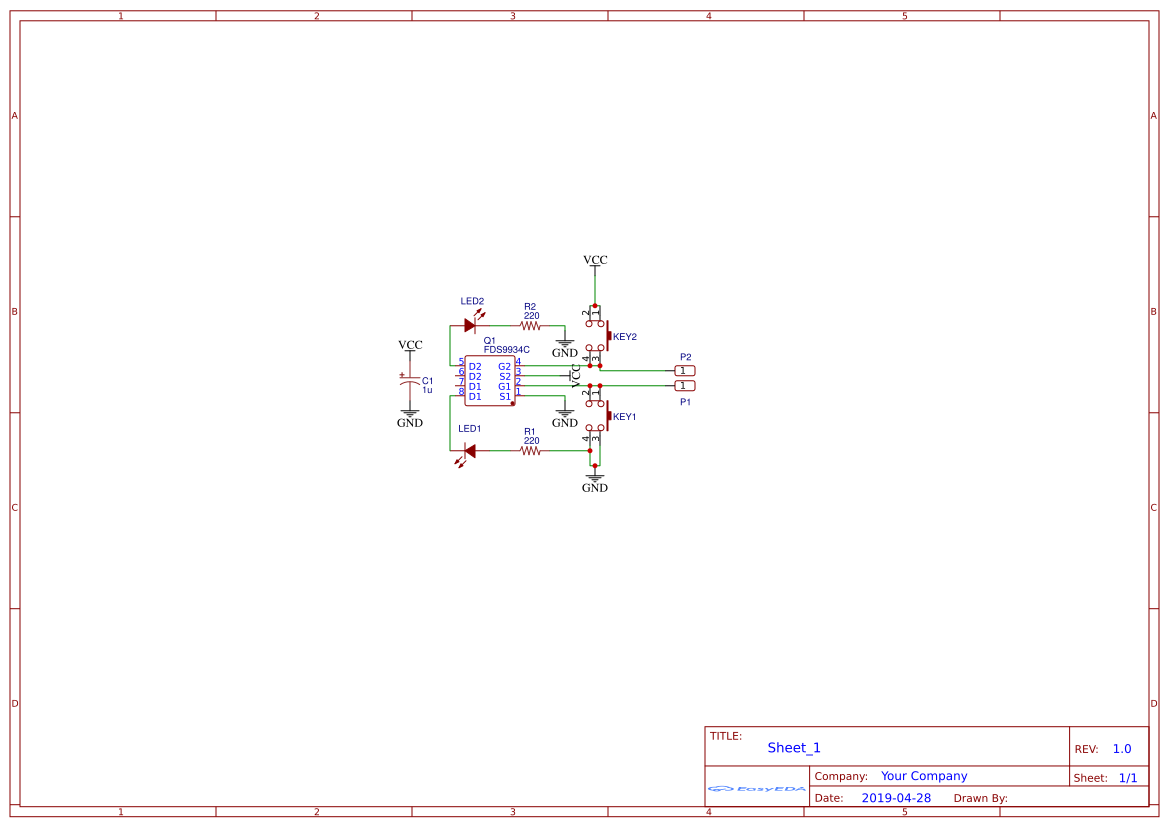Screen dimensions: 1169x827
Task: Select the P2 connector pin box
Action: tap(685, 371)
